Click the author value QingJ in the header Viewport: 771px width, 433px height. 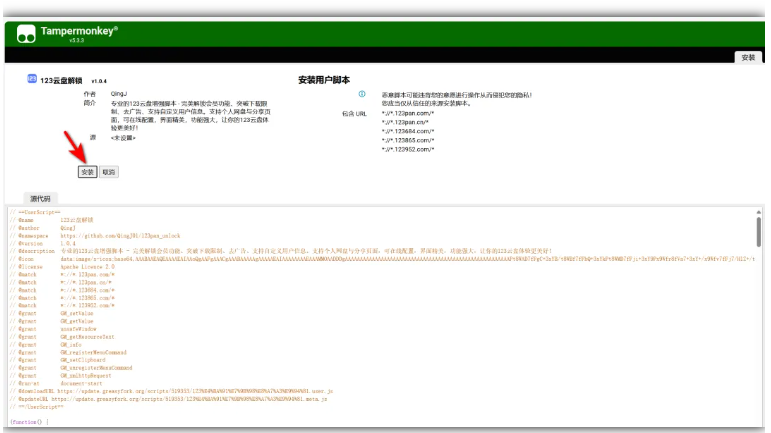(x=119, y=94)
